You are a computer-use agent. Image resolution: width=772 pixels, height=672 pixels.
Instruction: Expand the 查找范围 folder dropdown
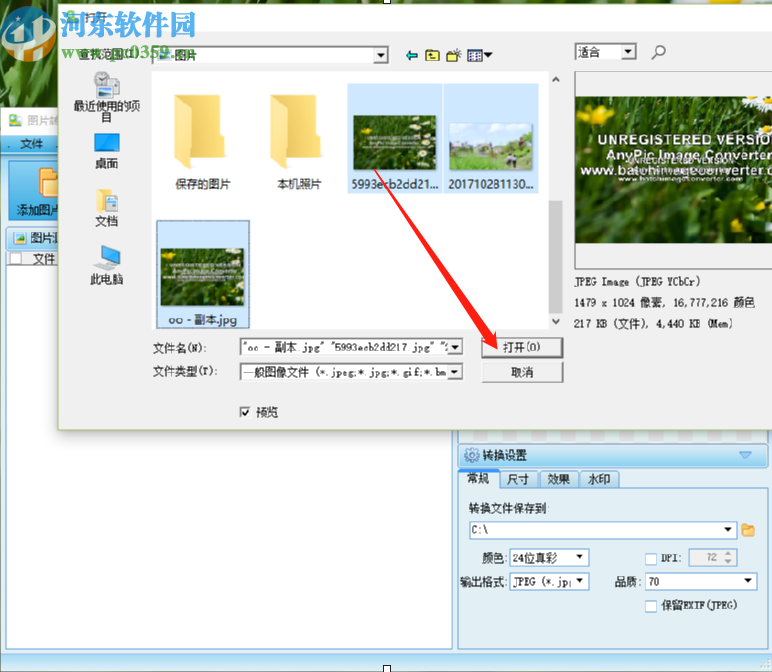pos(381,55)
